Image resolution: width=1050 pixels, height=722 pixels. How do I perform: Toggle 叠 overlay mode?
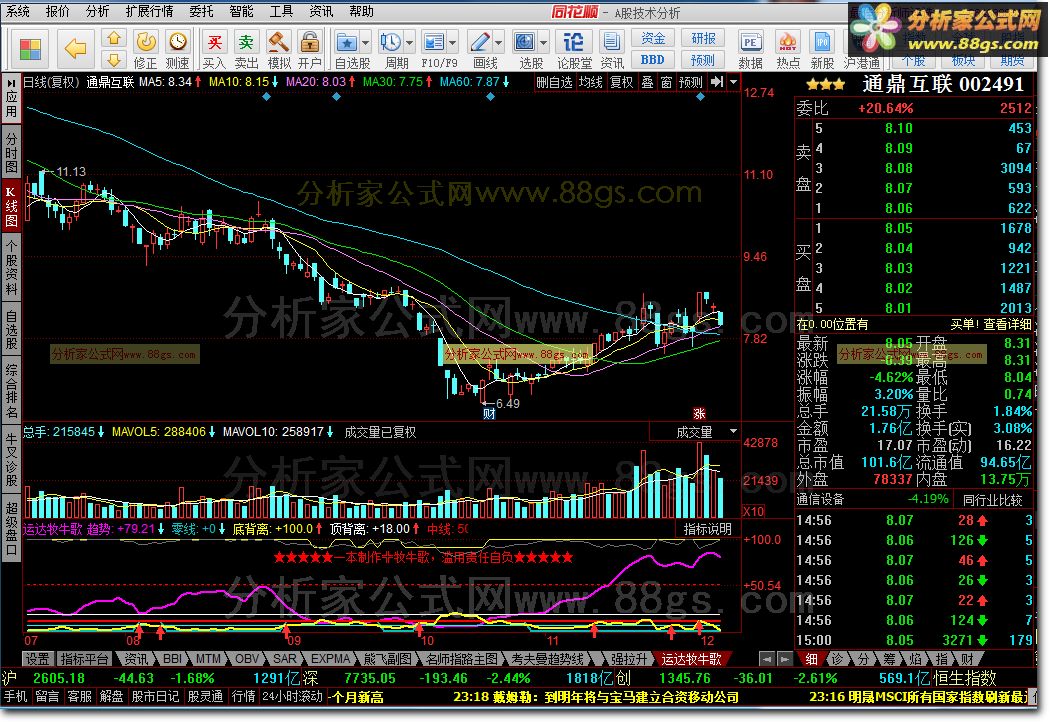coord(648,82)
